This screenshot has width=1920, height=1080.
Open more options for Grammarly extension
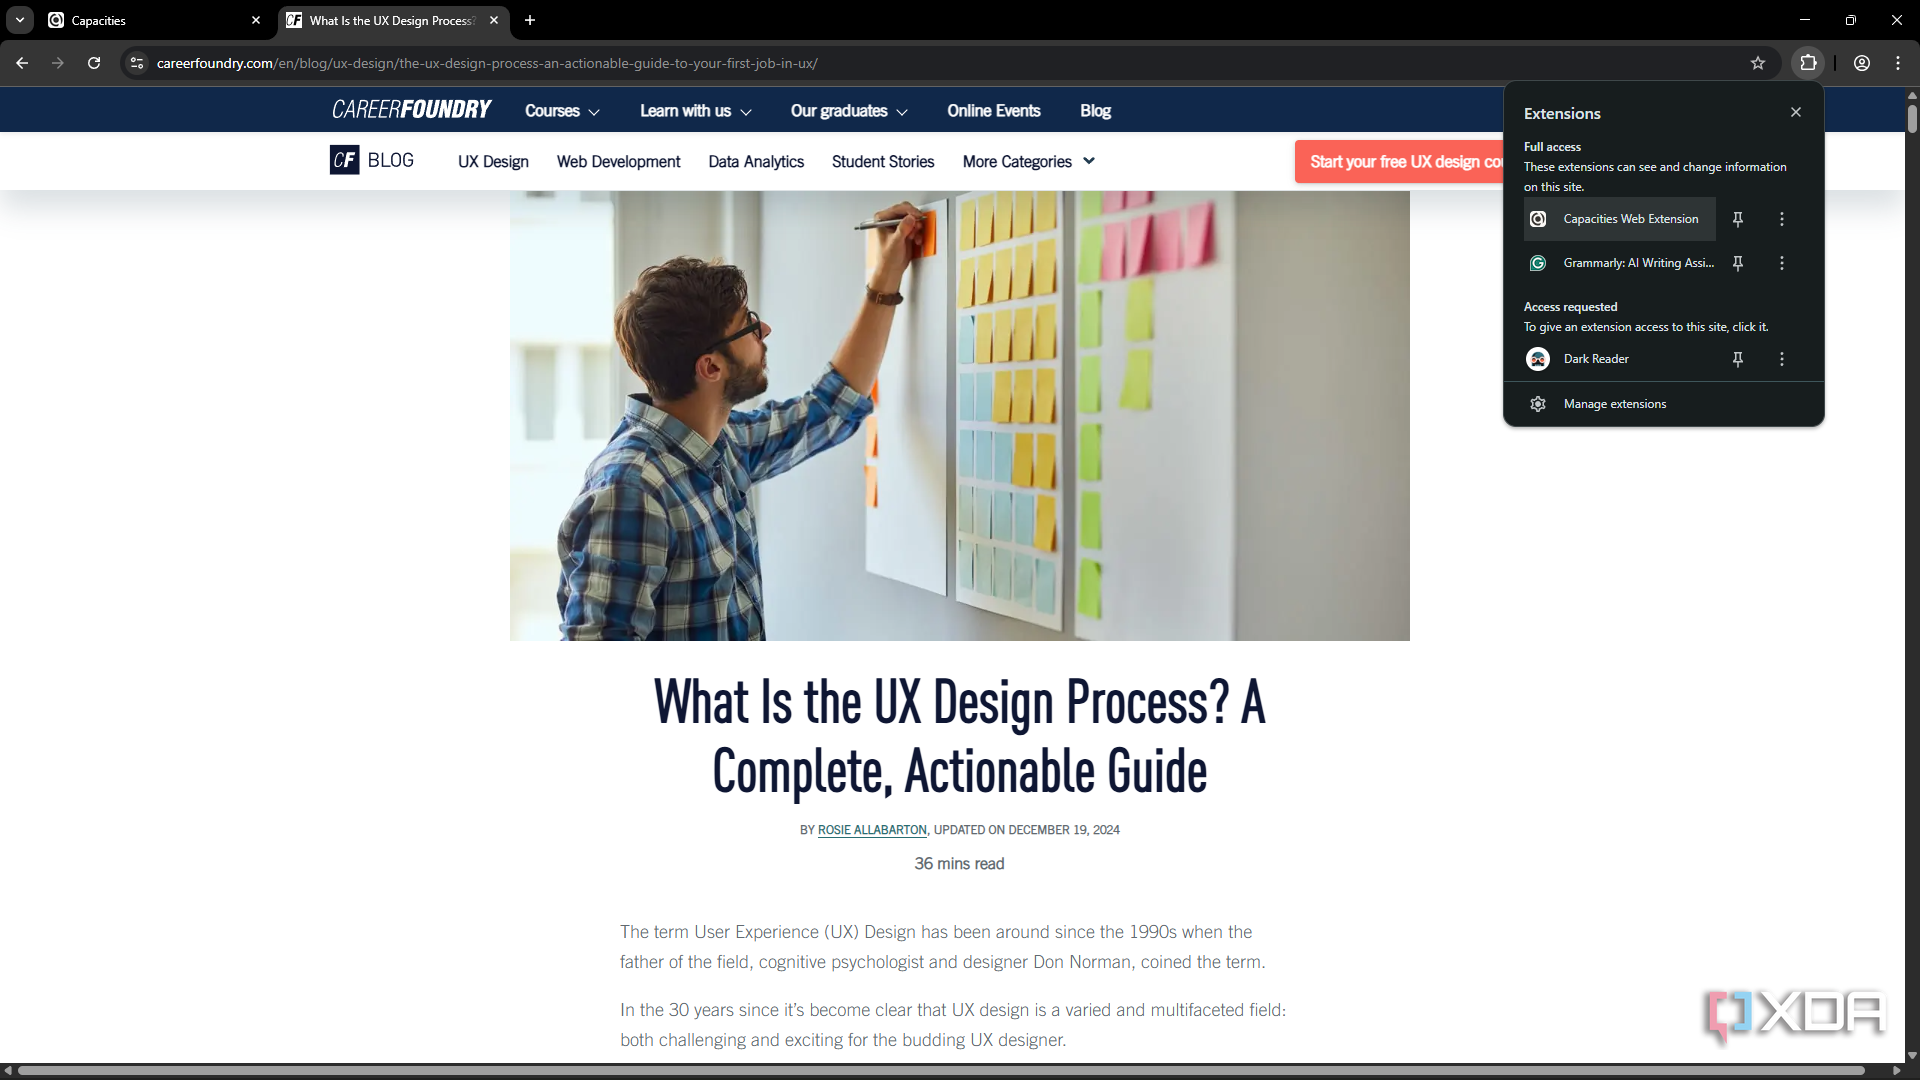[1782, 263]
